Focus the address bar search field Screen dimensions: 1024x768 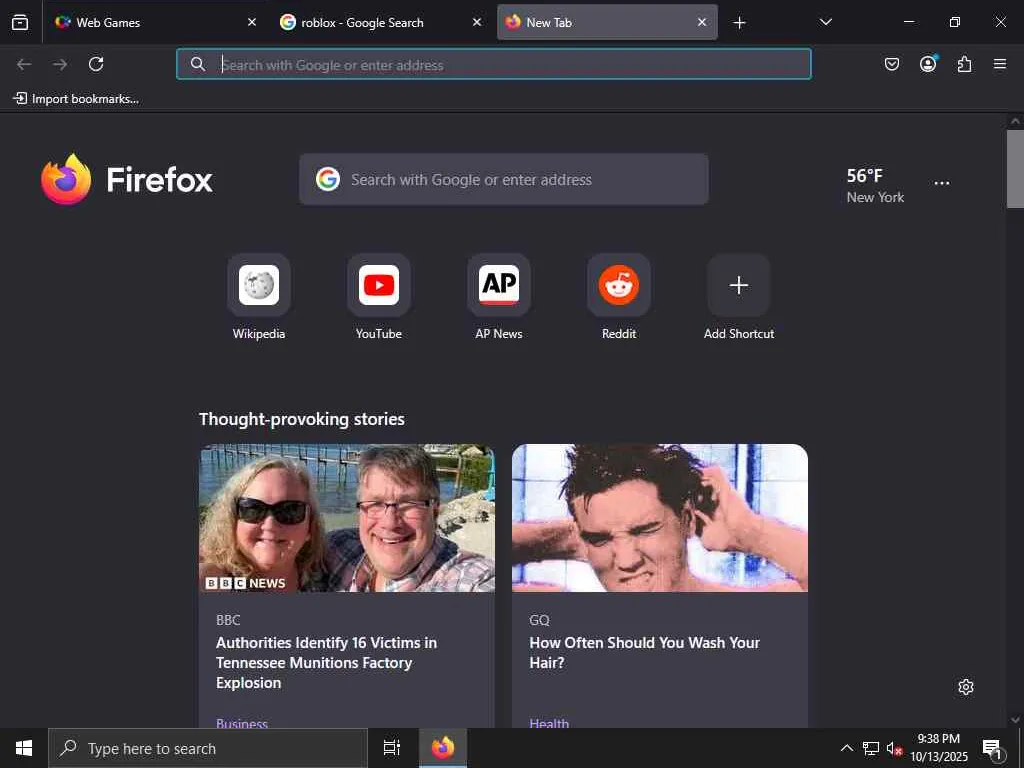[x=494, y=64]
